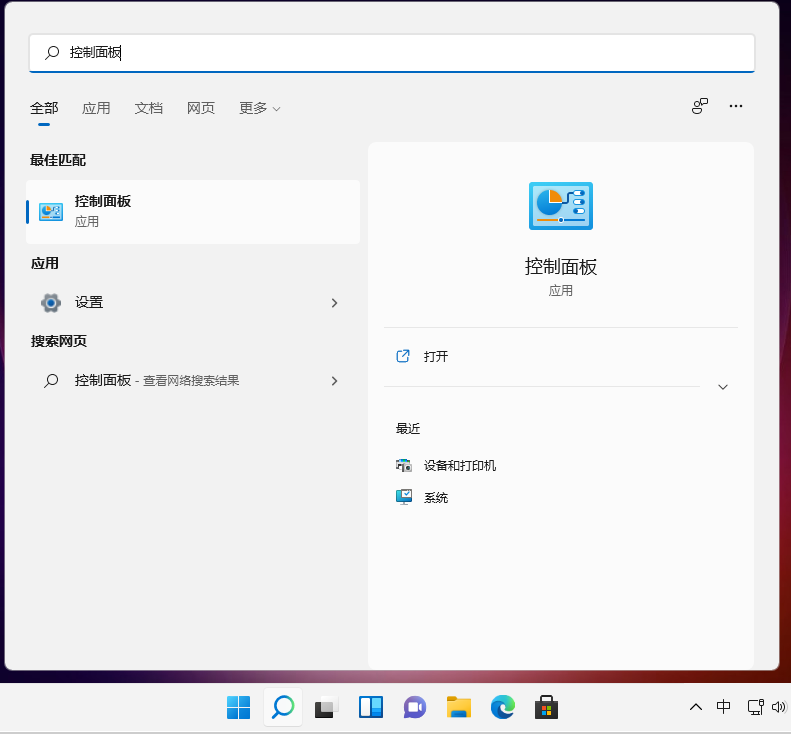Open the recent item 设备和打印机

[459, 465]
